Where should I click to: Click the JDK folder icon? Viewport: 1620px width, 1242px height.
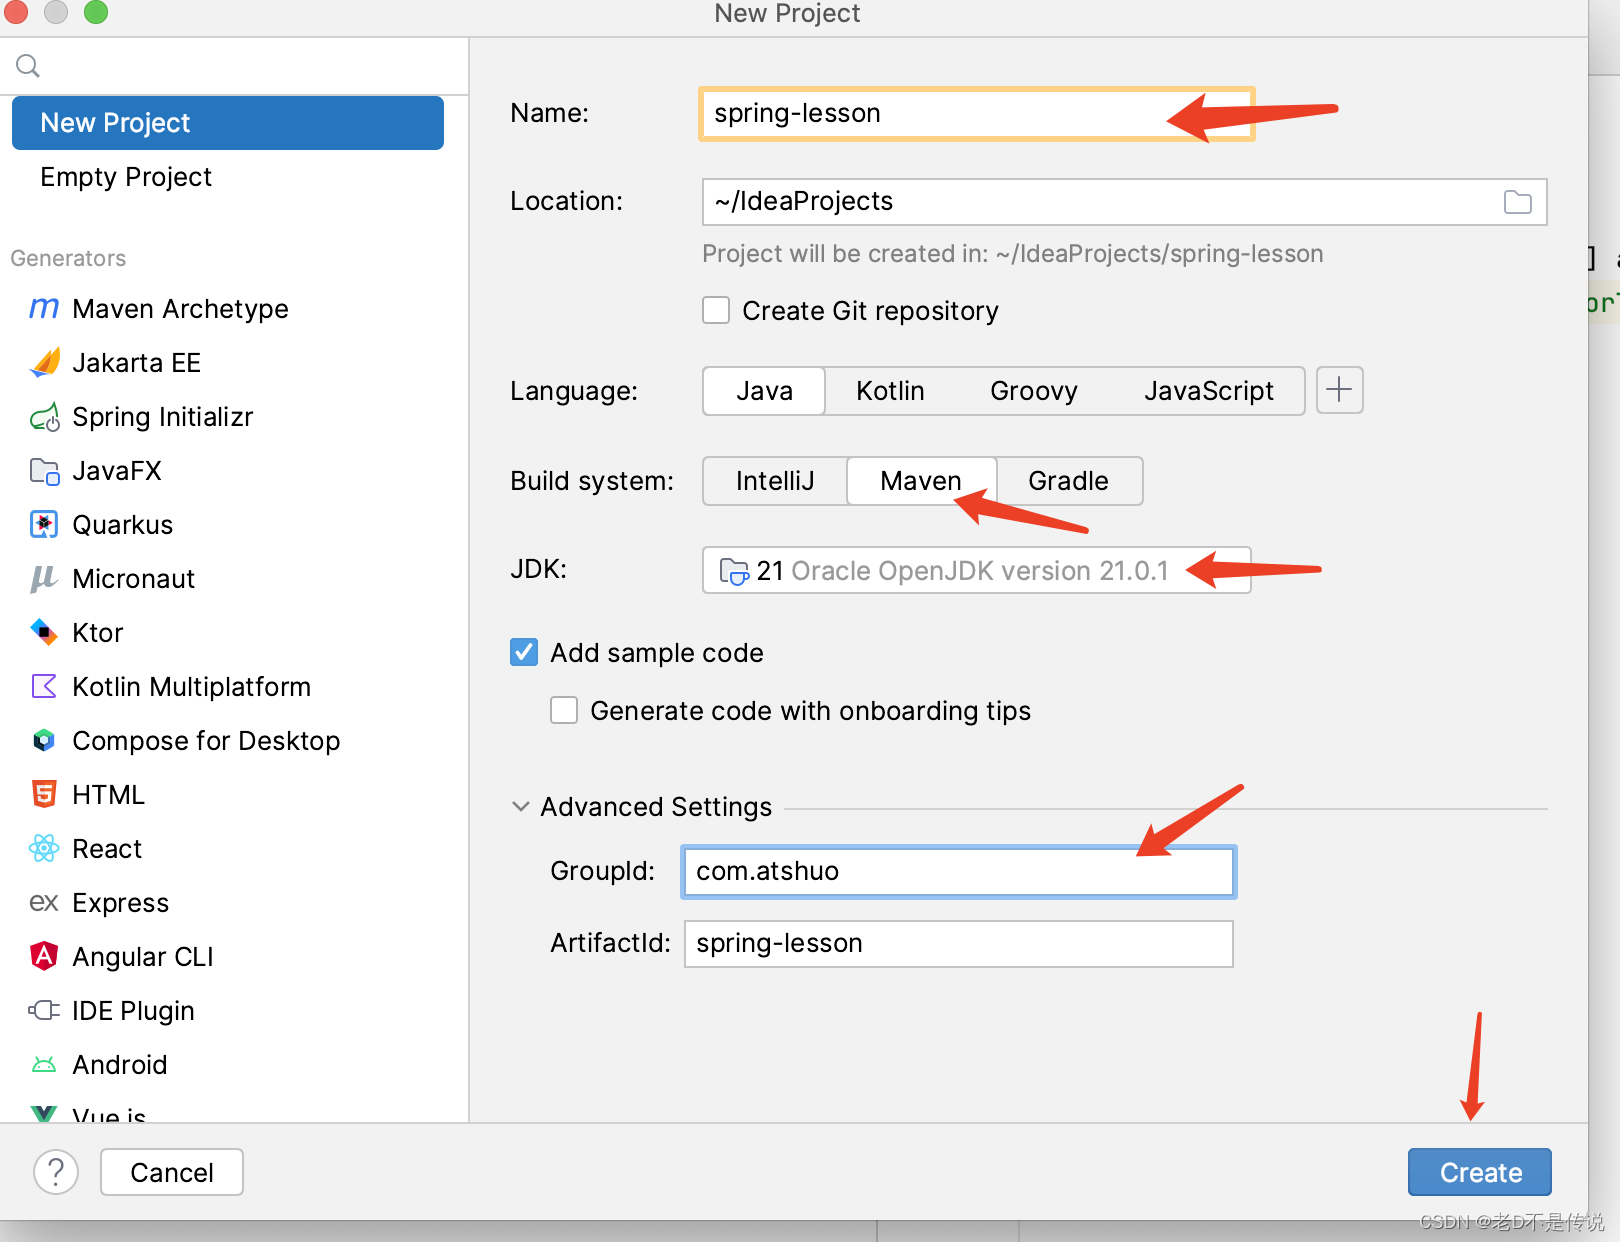(x=734, y=571)
